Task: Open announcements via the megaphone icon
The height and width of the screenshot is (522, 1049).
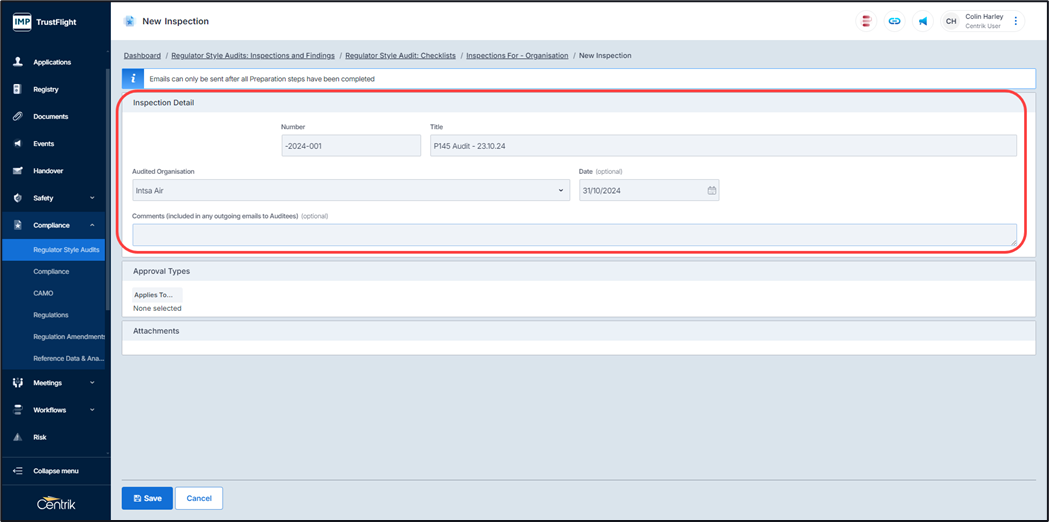Action: [x=923, y=21]
